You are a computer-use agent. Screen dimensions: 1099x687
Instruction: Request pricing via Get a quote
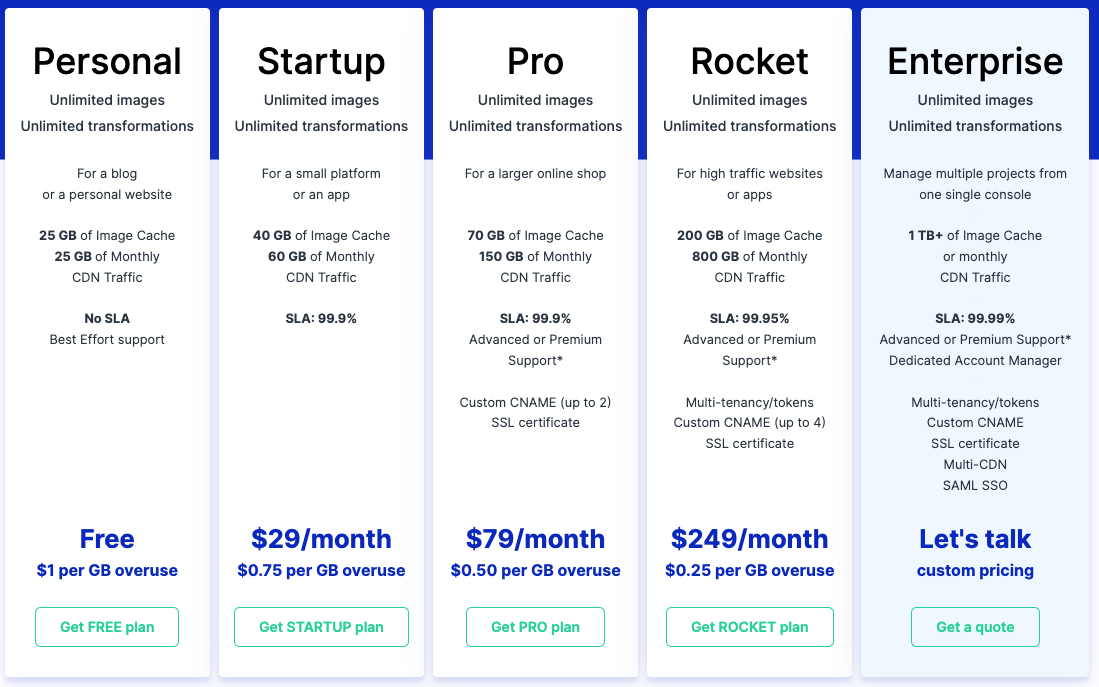tap(975, 627)
